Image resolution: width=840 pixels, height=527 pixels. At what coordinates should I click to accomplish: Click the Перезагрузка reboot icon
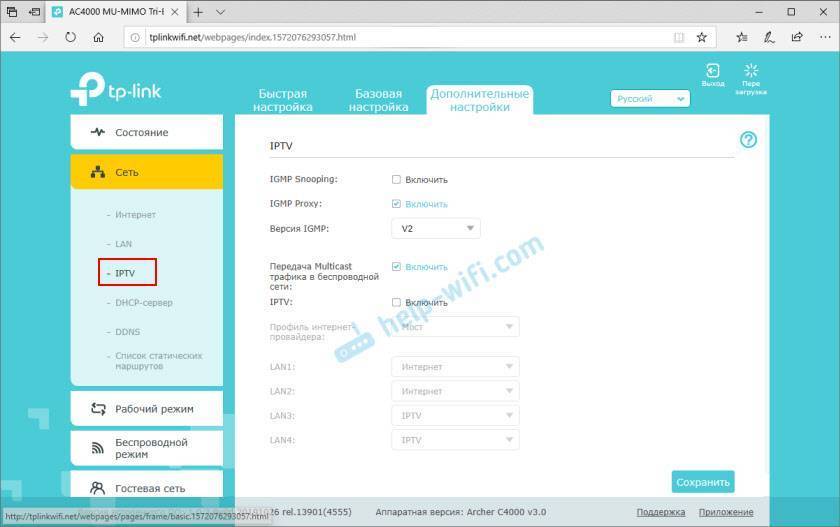click(751, 79)
